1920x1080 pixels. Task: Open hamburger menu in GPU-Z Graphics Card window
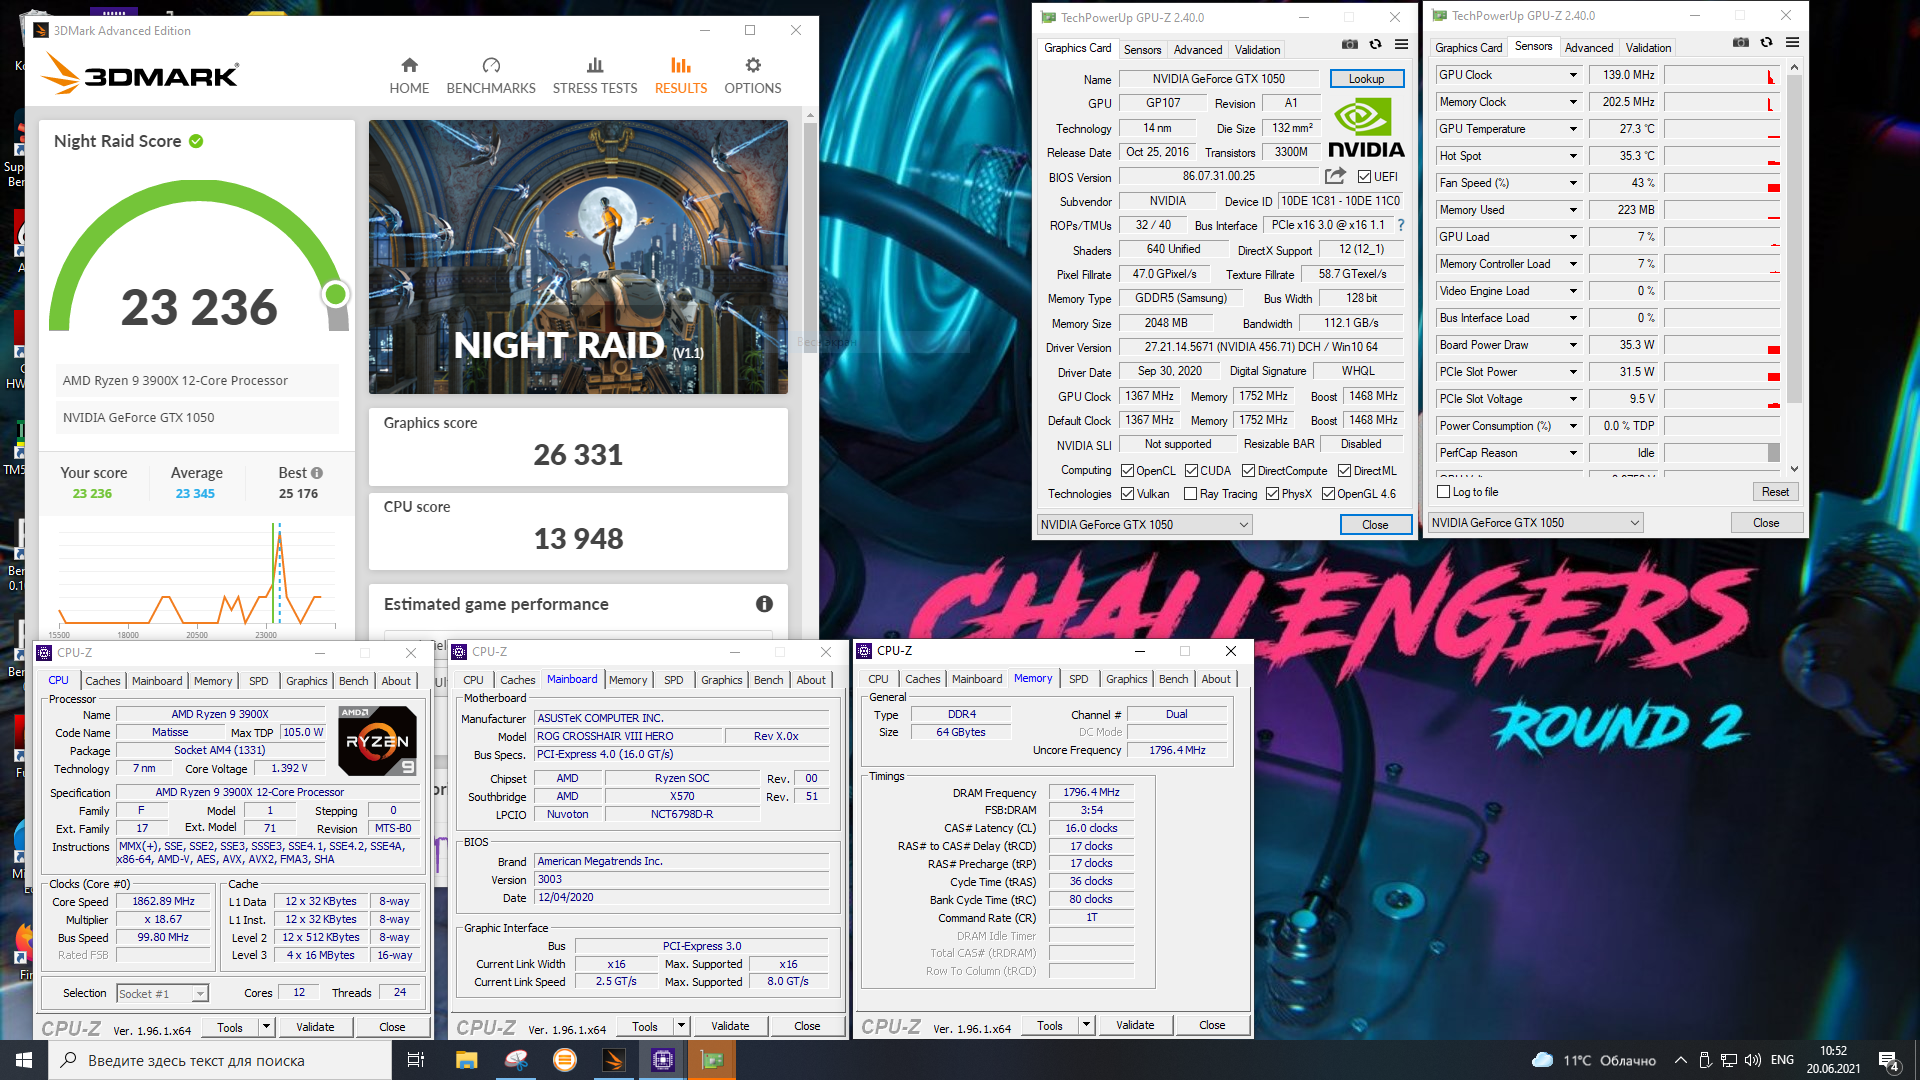1402,45
